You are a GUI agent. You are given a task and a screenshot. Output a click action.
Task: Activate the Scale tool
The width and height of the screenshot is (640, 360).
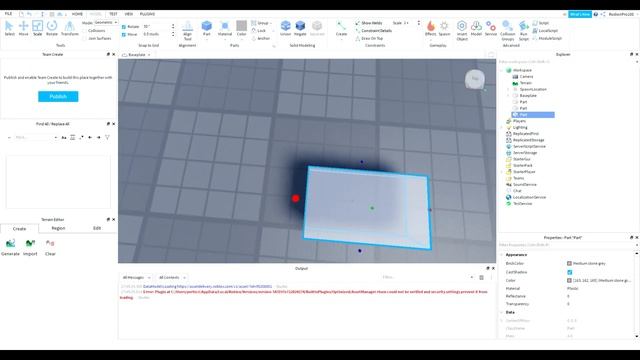tap(38, 28)
